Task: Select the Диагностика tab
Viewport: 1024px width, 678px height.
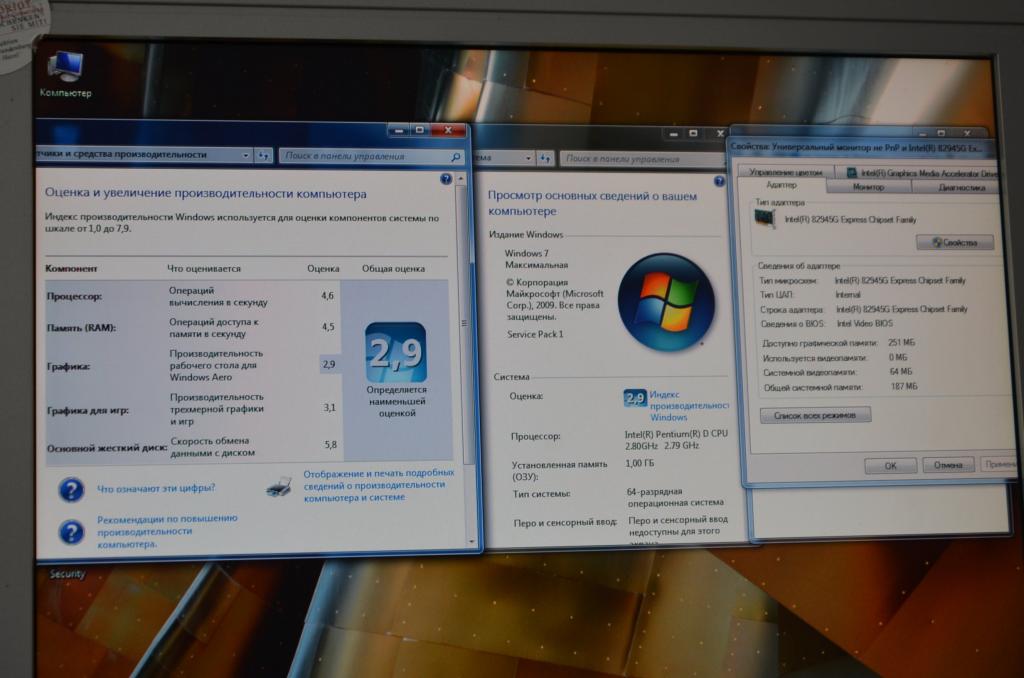Action: [960, 187]
